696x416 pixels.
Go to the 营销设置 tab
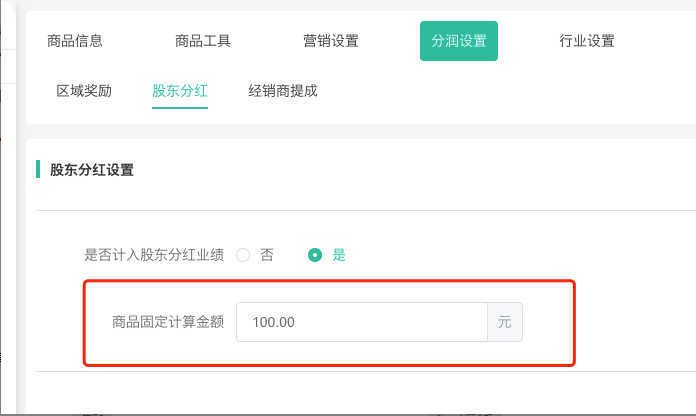pyautogui.click(x=331, y=41)
